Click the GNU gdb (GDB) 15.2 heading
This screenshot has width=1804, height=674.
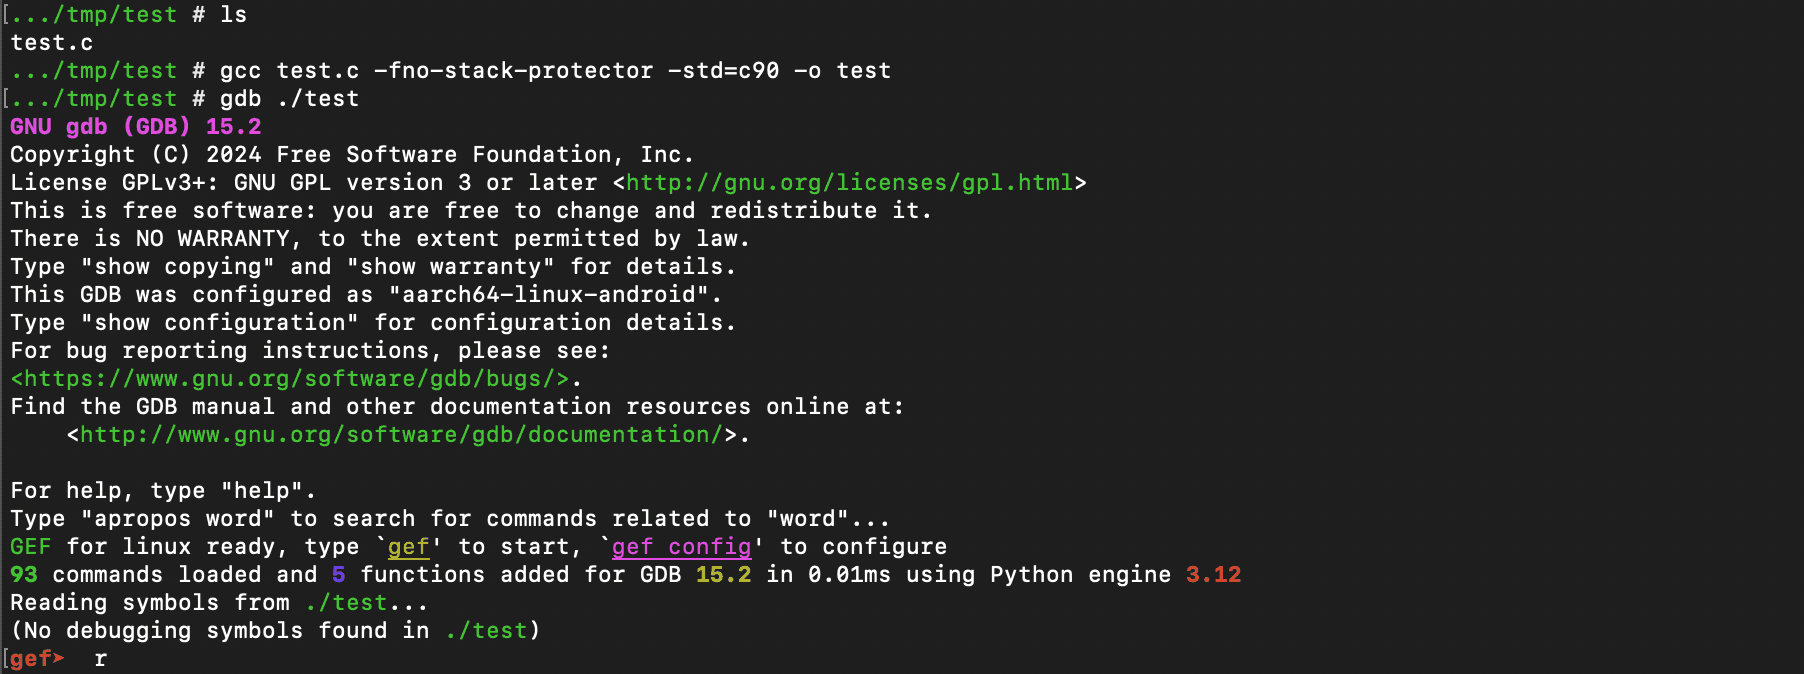pos(136,127)
